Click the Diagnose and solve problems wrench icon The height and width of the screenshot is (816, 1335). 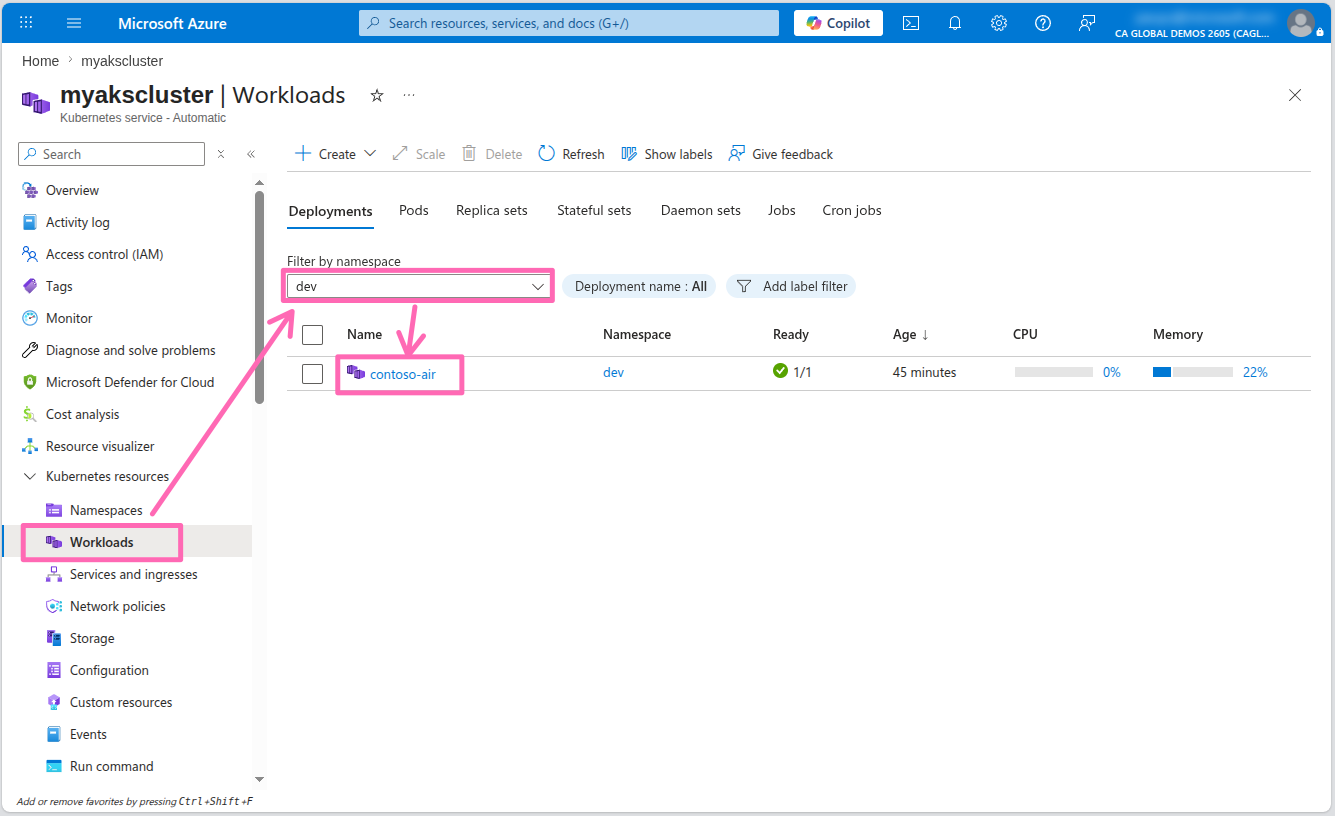click(x=30, y=350)
